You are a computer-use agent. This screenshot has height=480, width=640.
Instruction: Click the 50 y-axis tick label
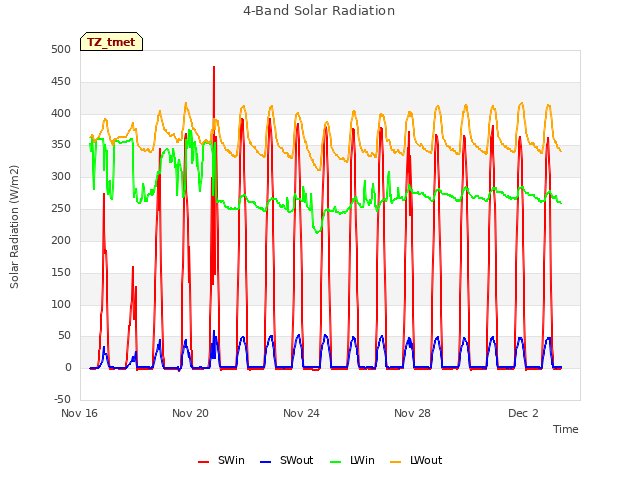coord(64,336)
